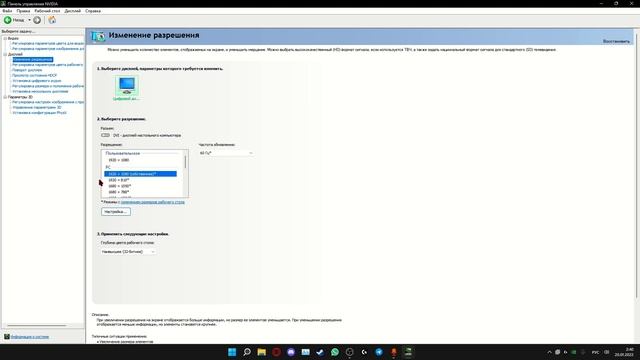The width and height of the screenshot is (640, 360).
Task: Click the Настройка... button
Action: coord(116,212)
